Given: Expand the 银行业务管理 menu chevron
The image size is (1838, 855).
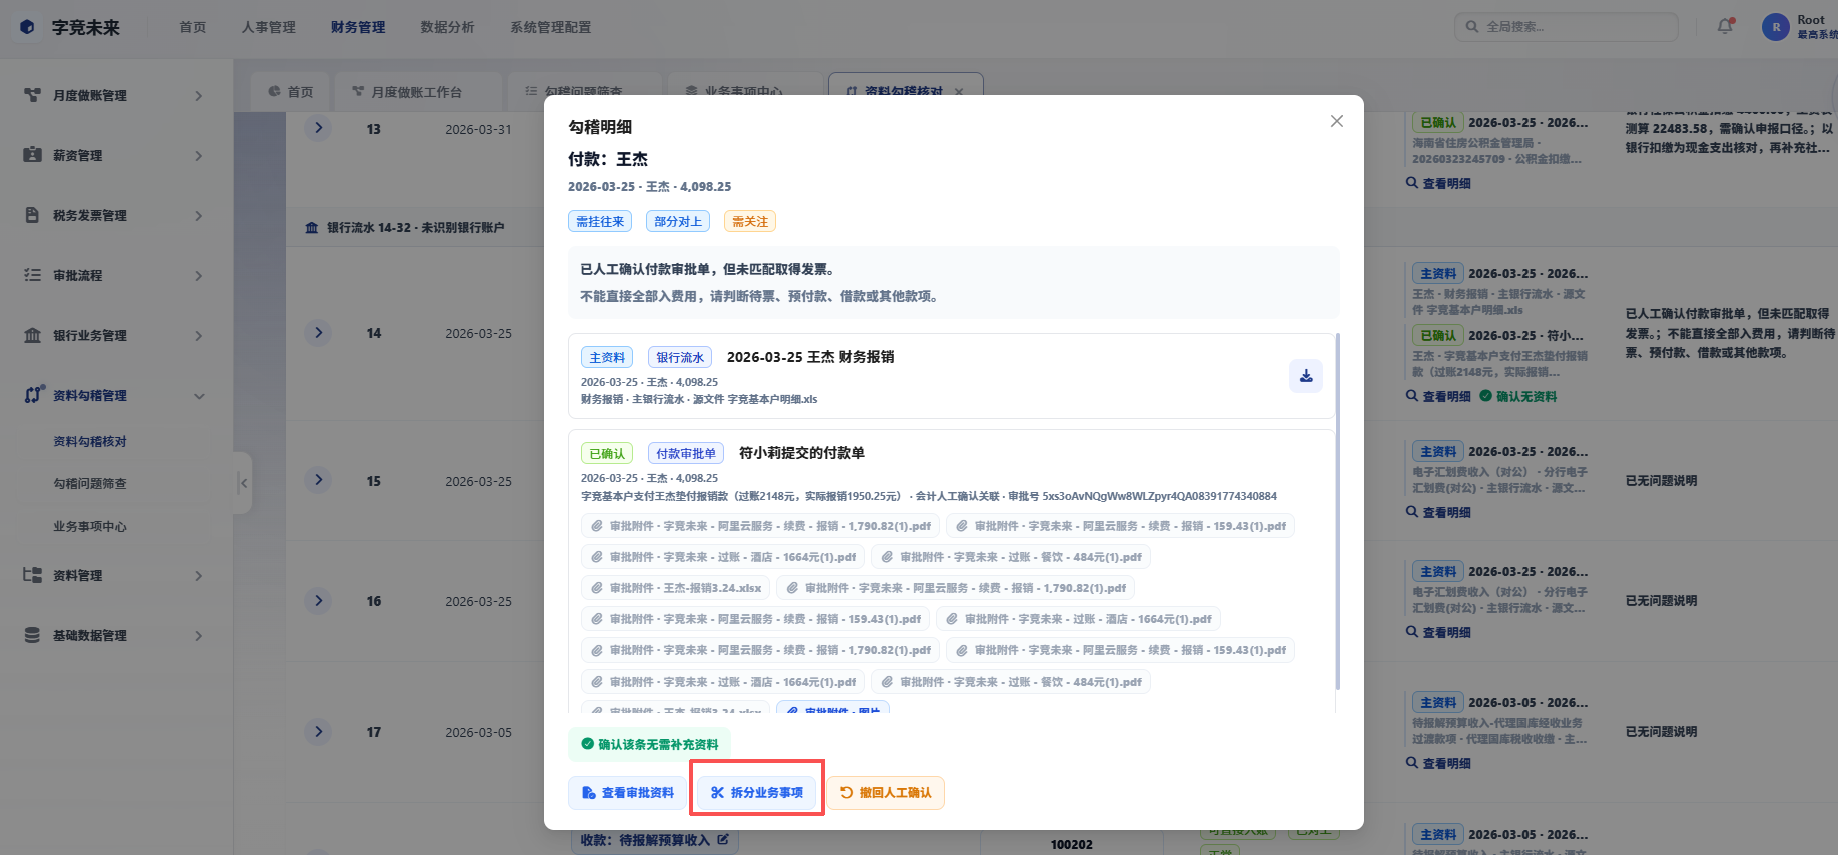Looking at the screenshot, I should click(198, 336).
